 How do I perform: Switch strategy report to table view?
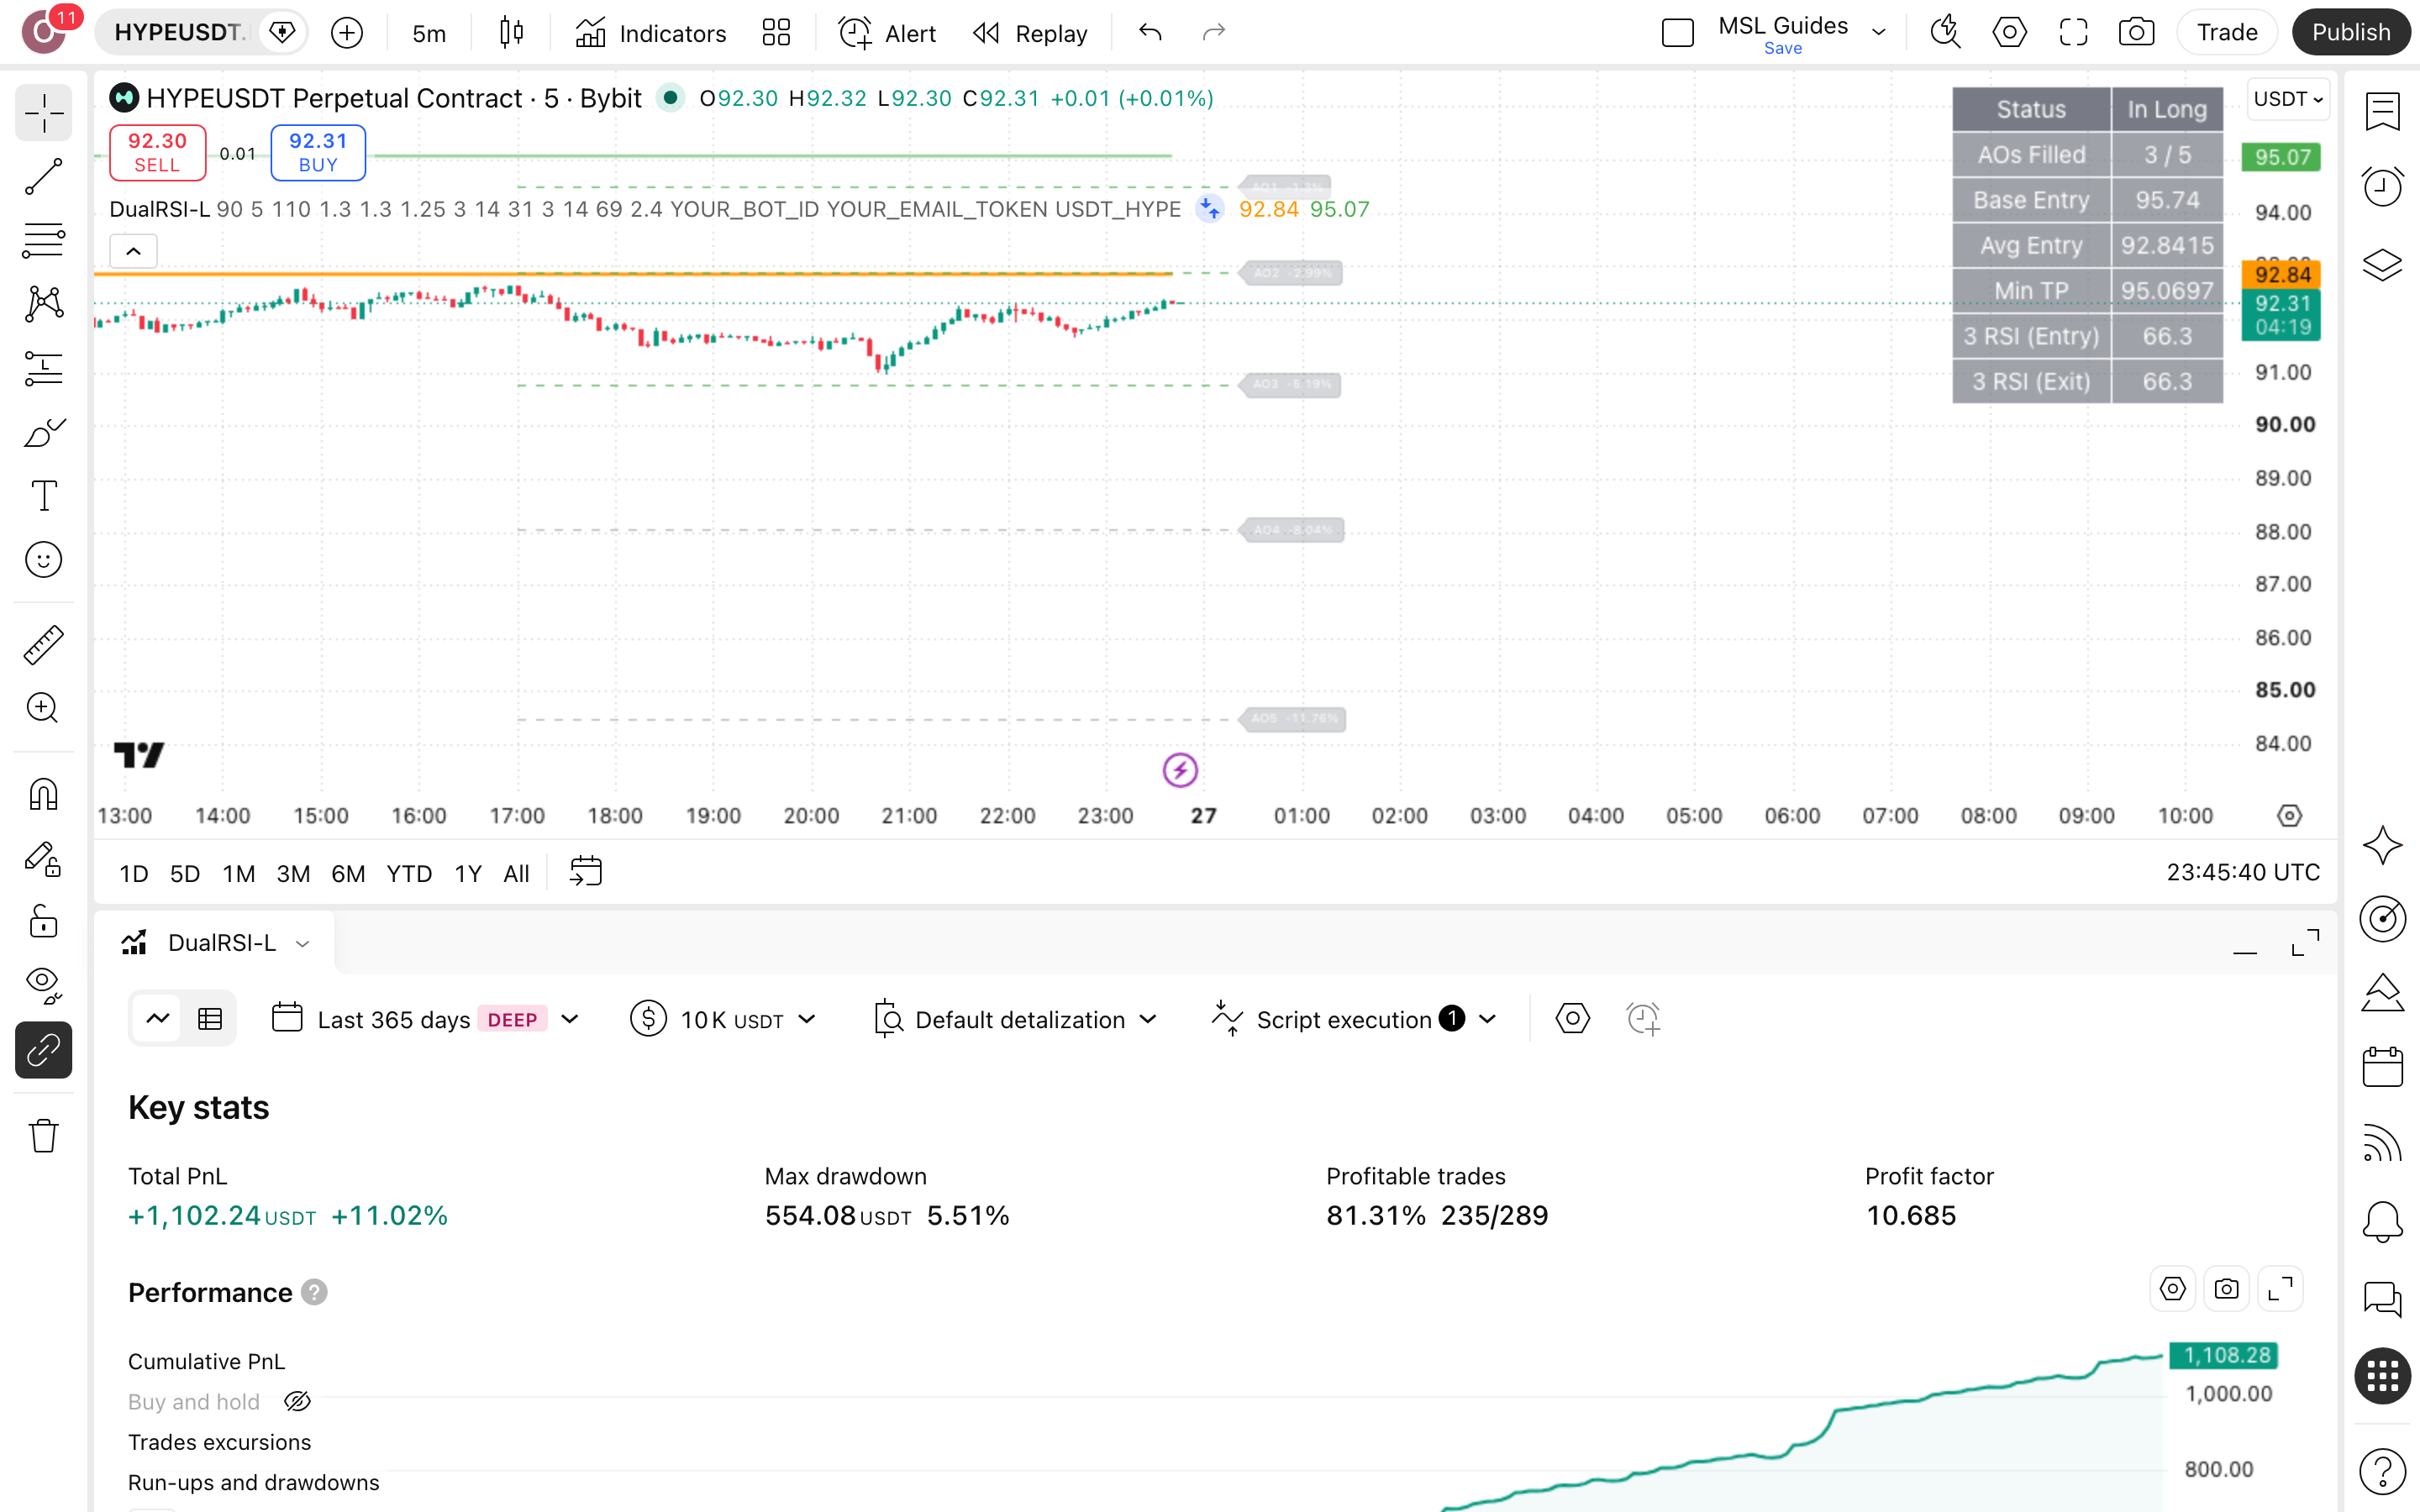click(x=210, y=1019)
